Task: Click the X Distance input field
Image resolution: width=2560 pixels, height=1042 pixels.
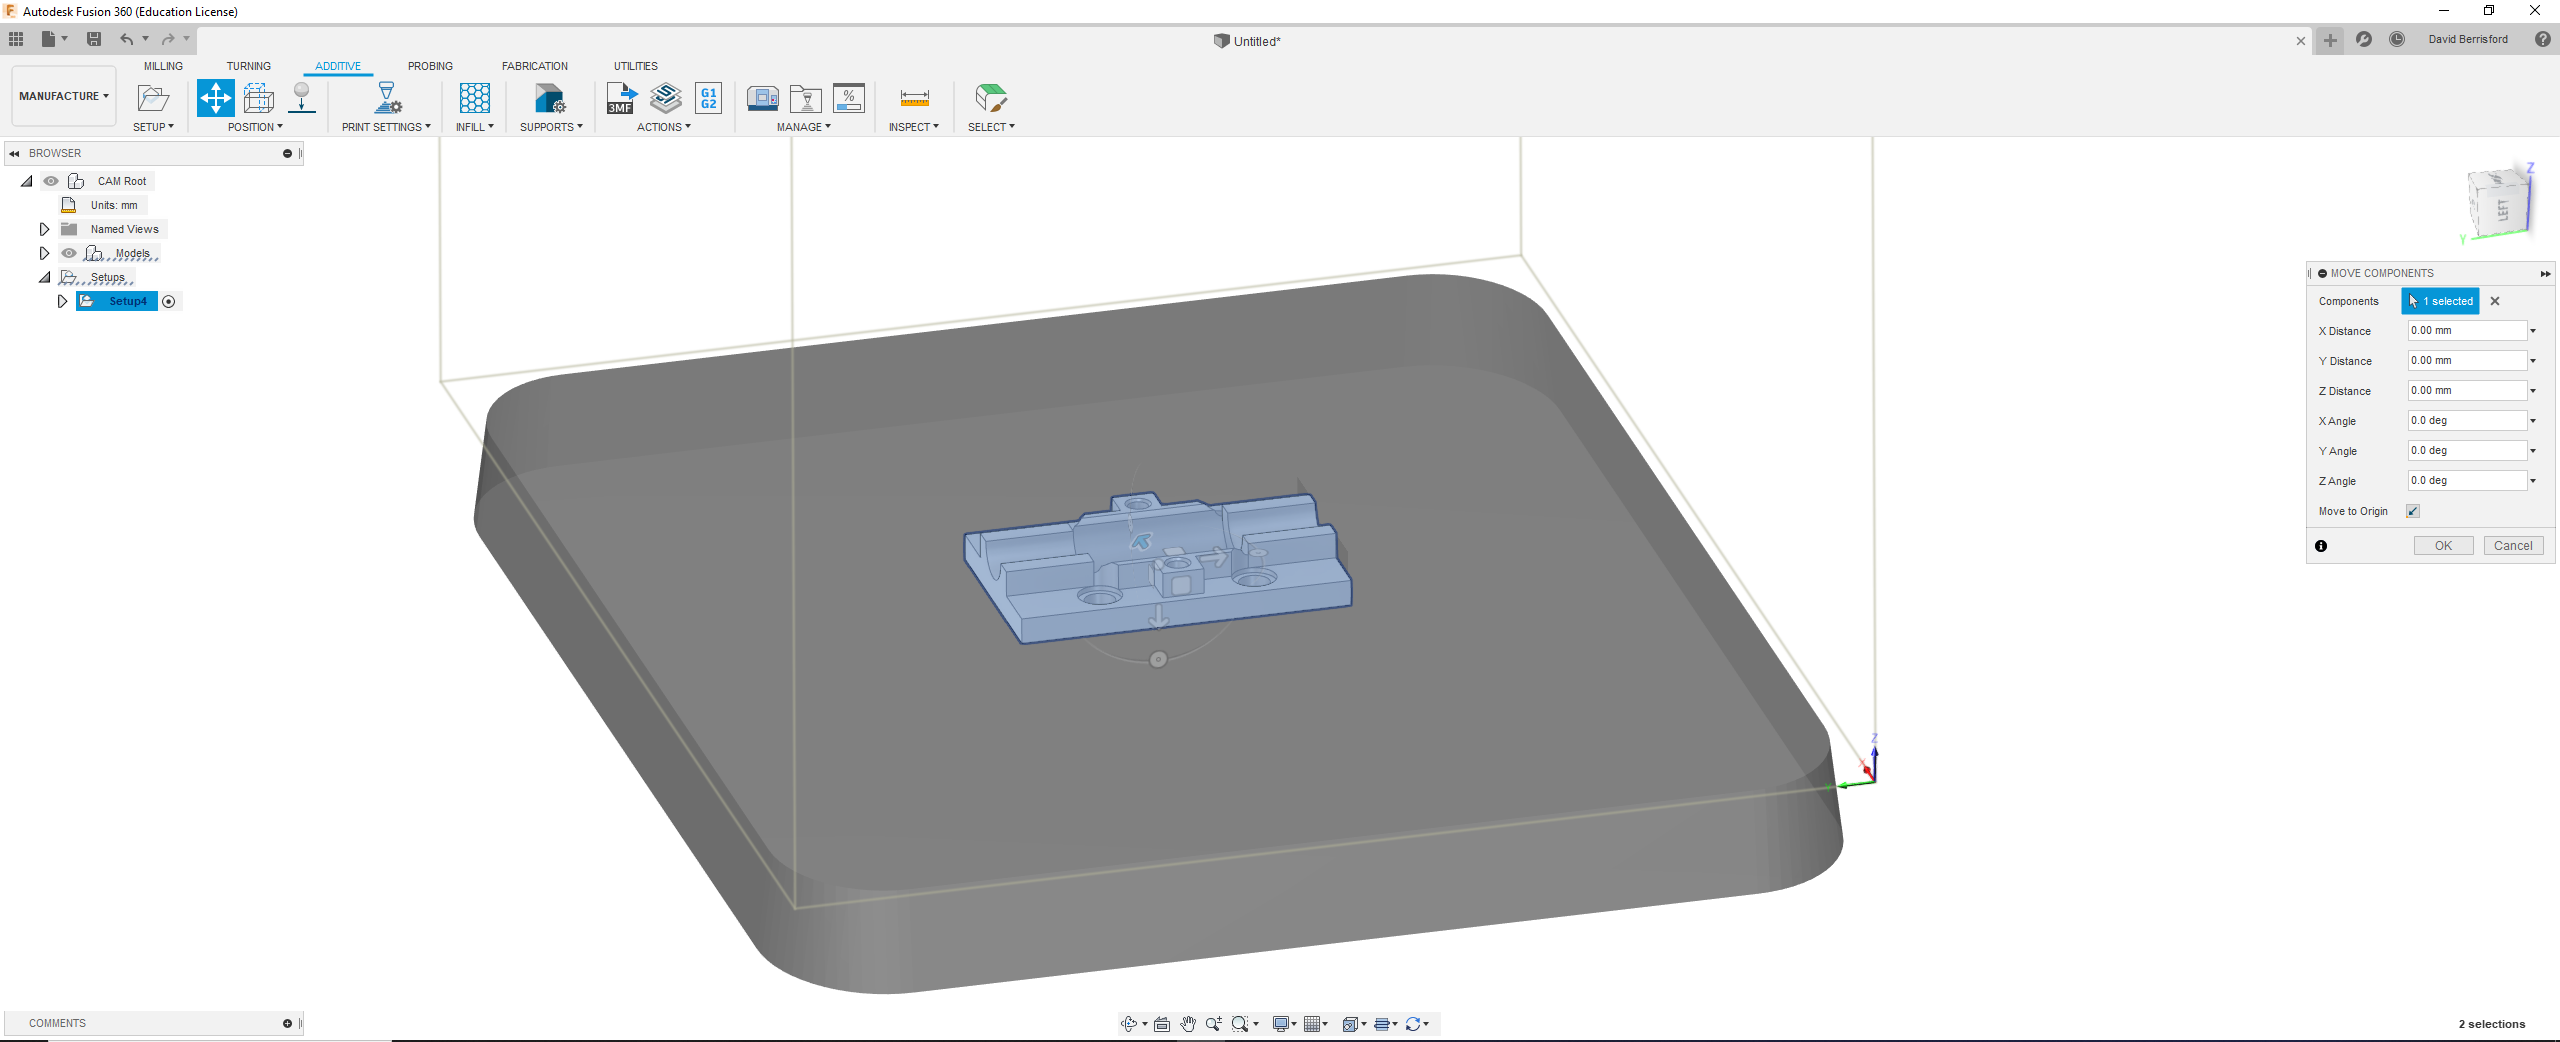Action: [2466, 331]
